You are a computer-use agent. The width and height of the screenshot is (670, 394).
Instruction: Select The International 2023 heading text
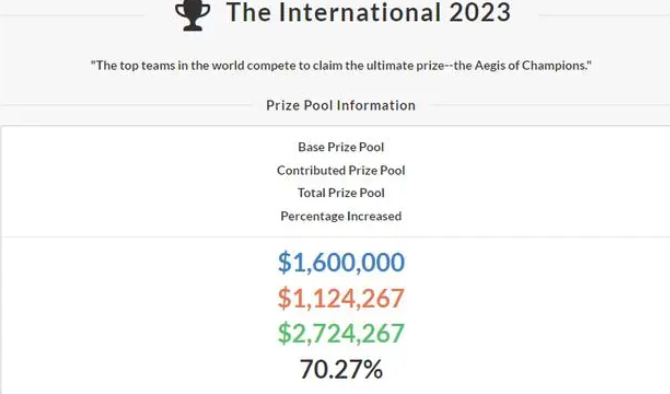[369, 12]
